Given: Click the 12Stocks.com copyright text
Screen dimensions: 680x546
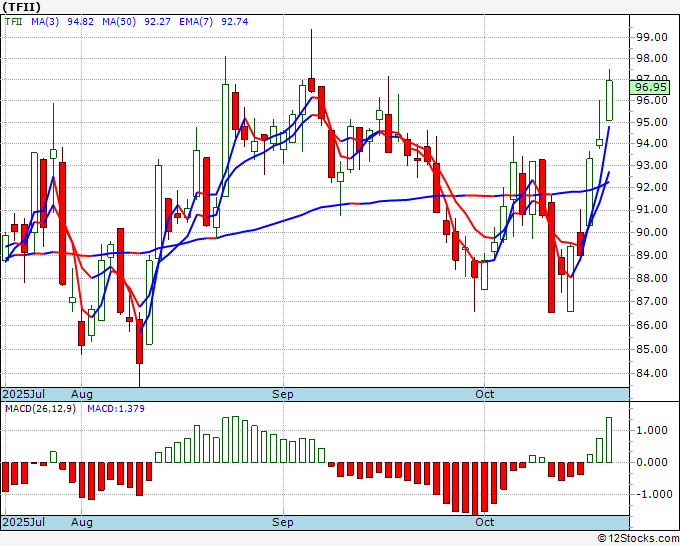Looking at the screenshot, I should (x=638, y=538).
